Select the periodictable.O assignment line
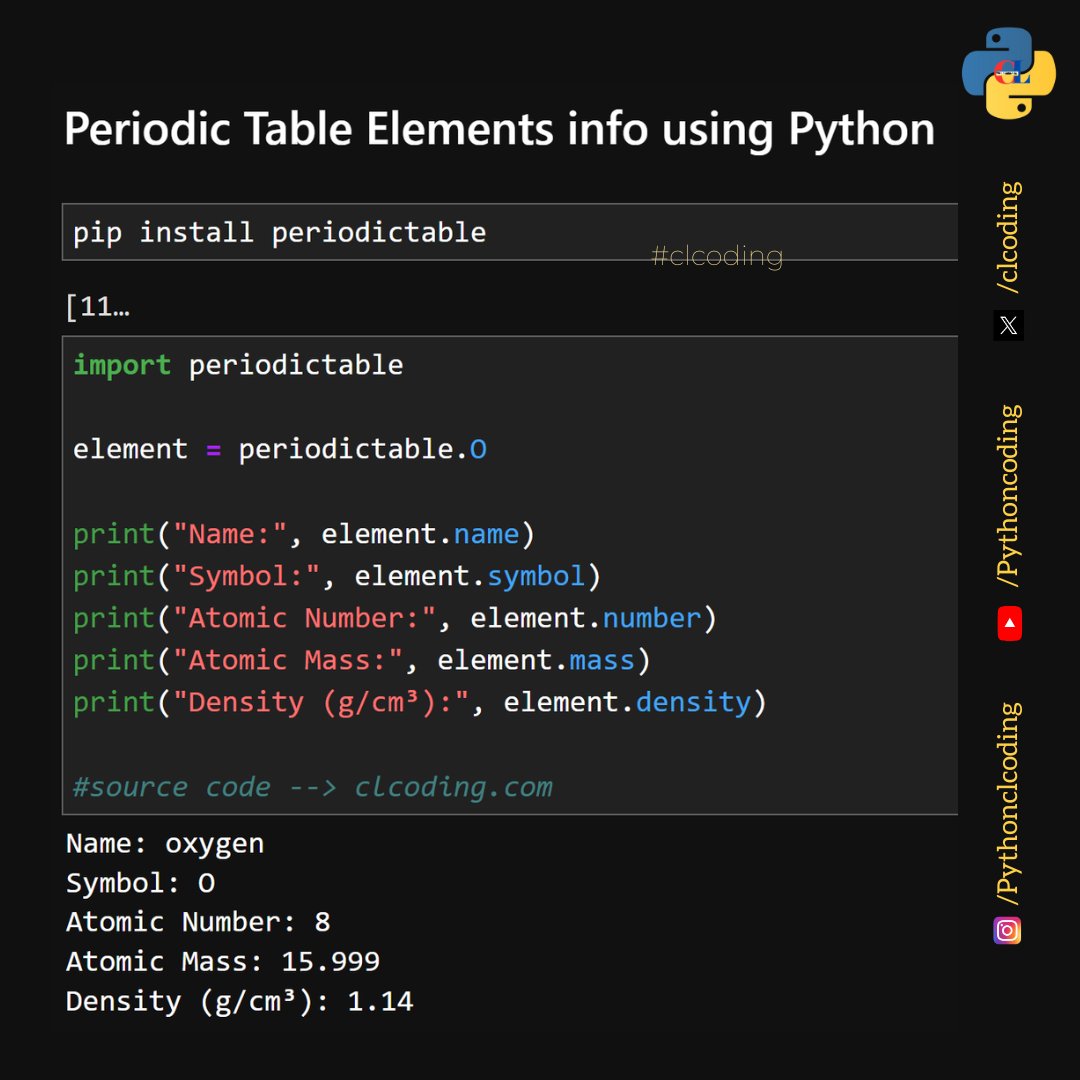The height and width of the screenshot is (1080, 1080). pos(280,449)
